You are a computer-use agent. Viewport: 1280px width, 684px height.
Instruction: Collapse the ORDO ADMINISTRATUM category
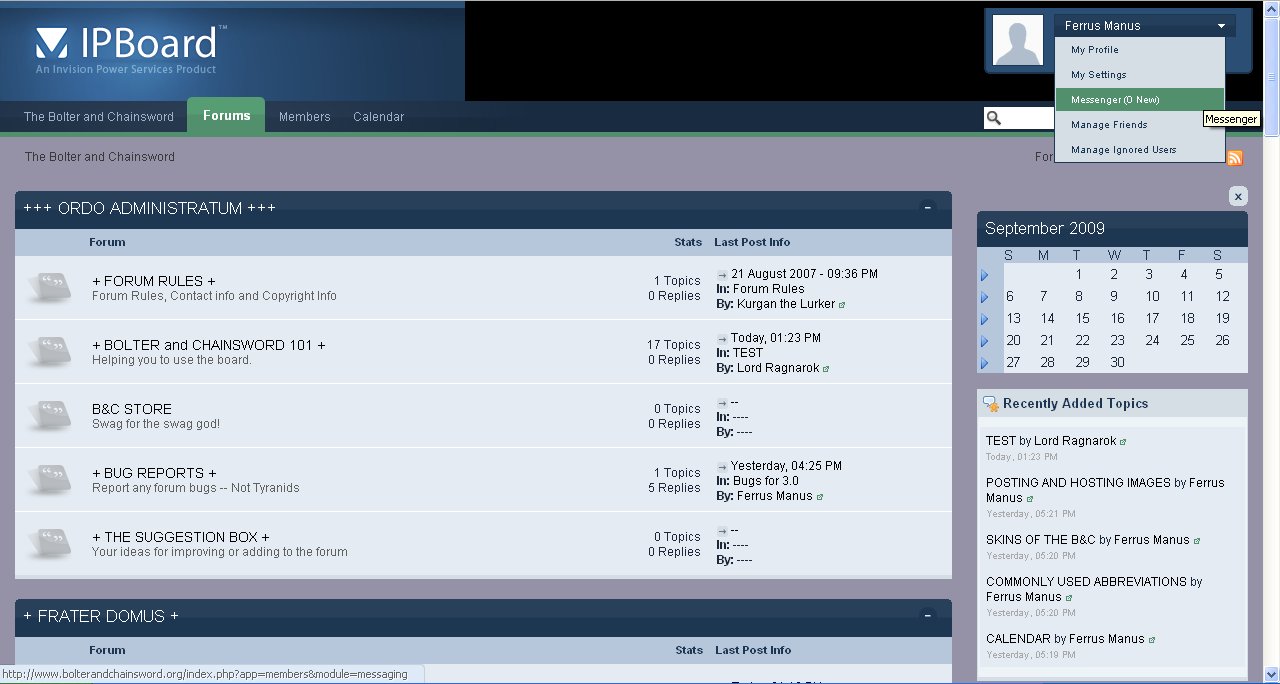(927, 208)
